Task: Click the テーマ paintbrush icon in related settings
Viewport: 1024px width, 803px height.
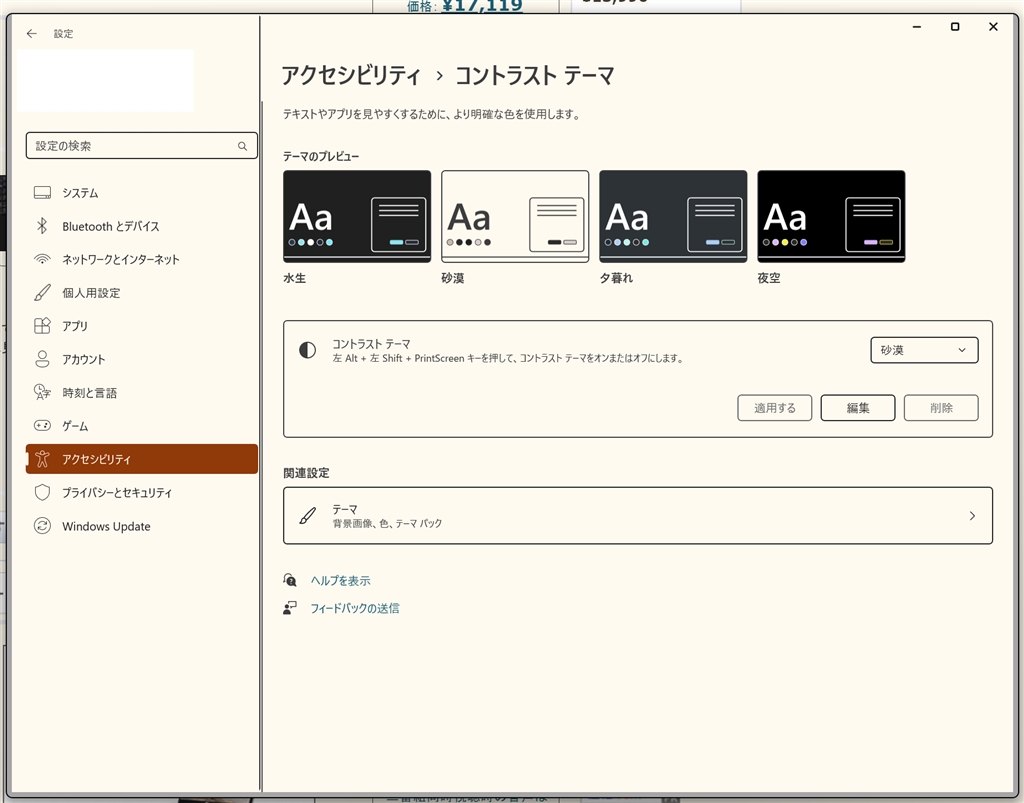Action: click(308, 516)
